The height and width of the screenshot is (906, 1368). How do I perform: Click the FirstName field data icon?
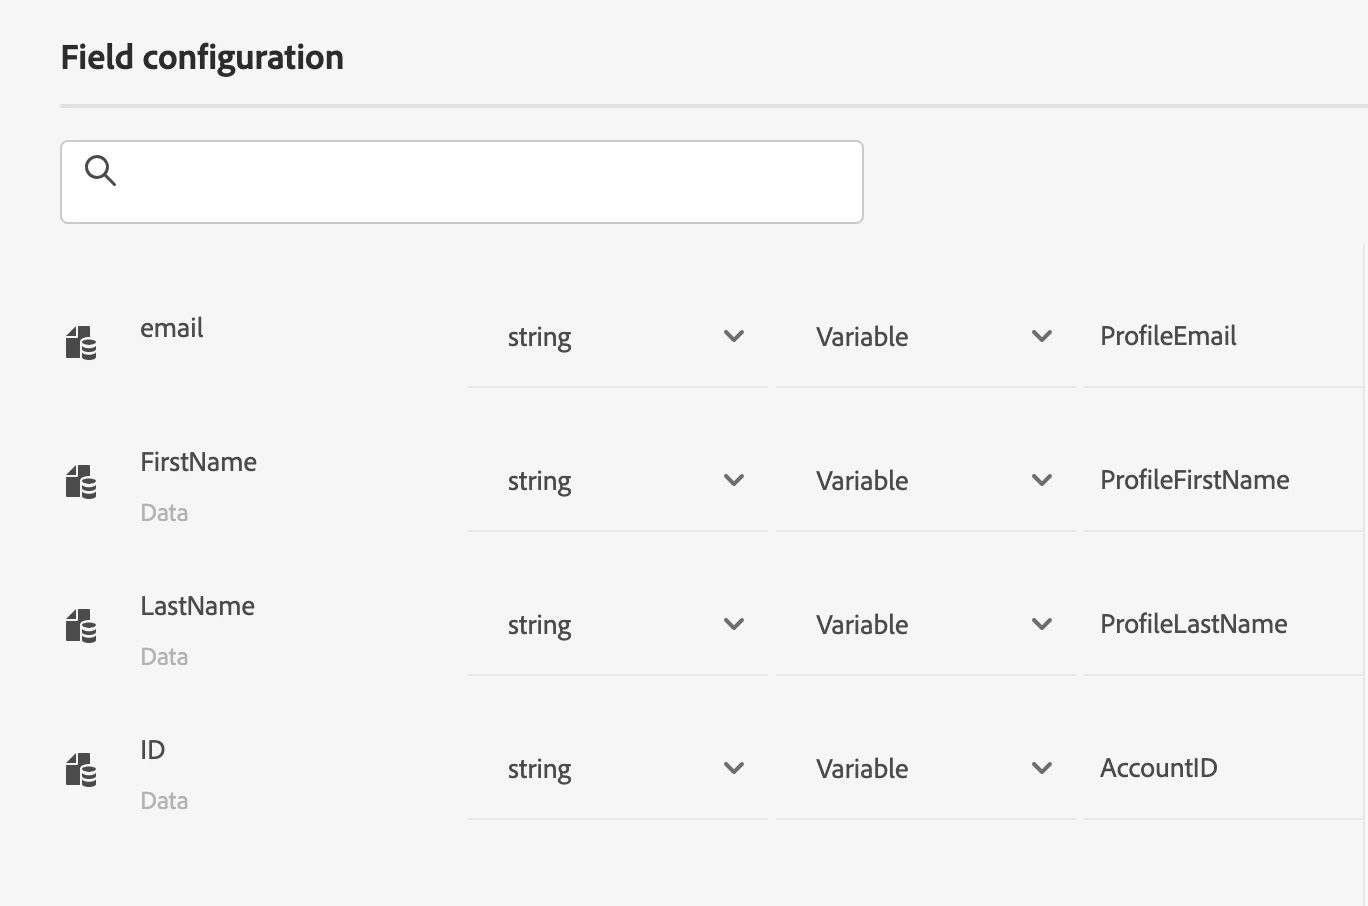[81, 482]
